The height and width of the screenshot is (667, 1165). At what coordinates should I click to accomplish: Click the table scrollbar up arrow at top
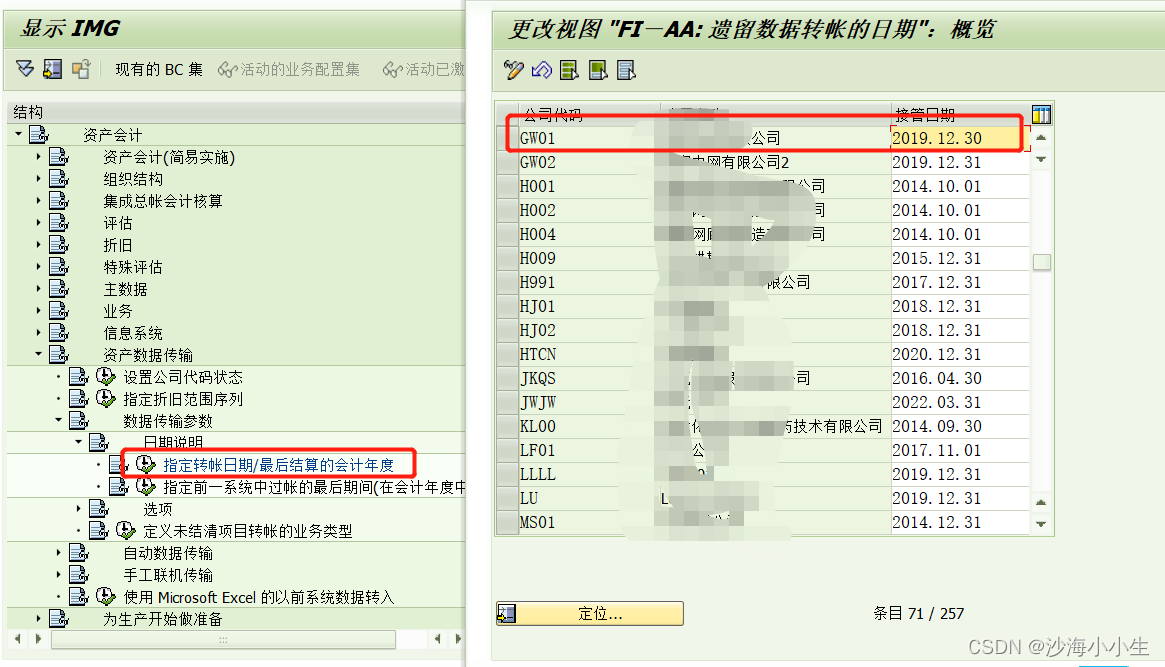point(1042,137)
